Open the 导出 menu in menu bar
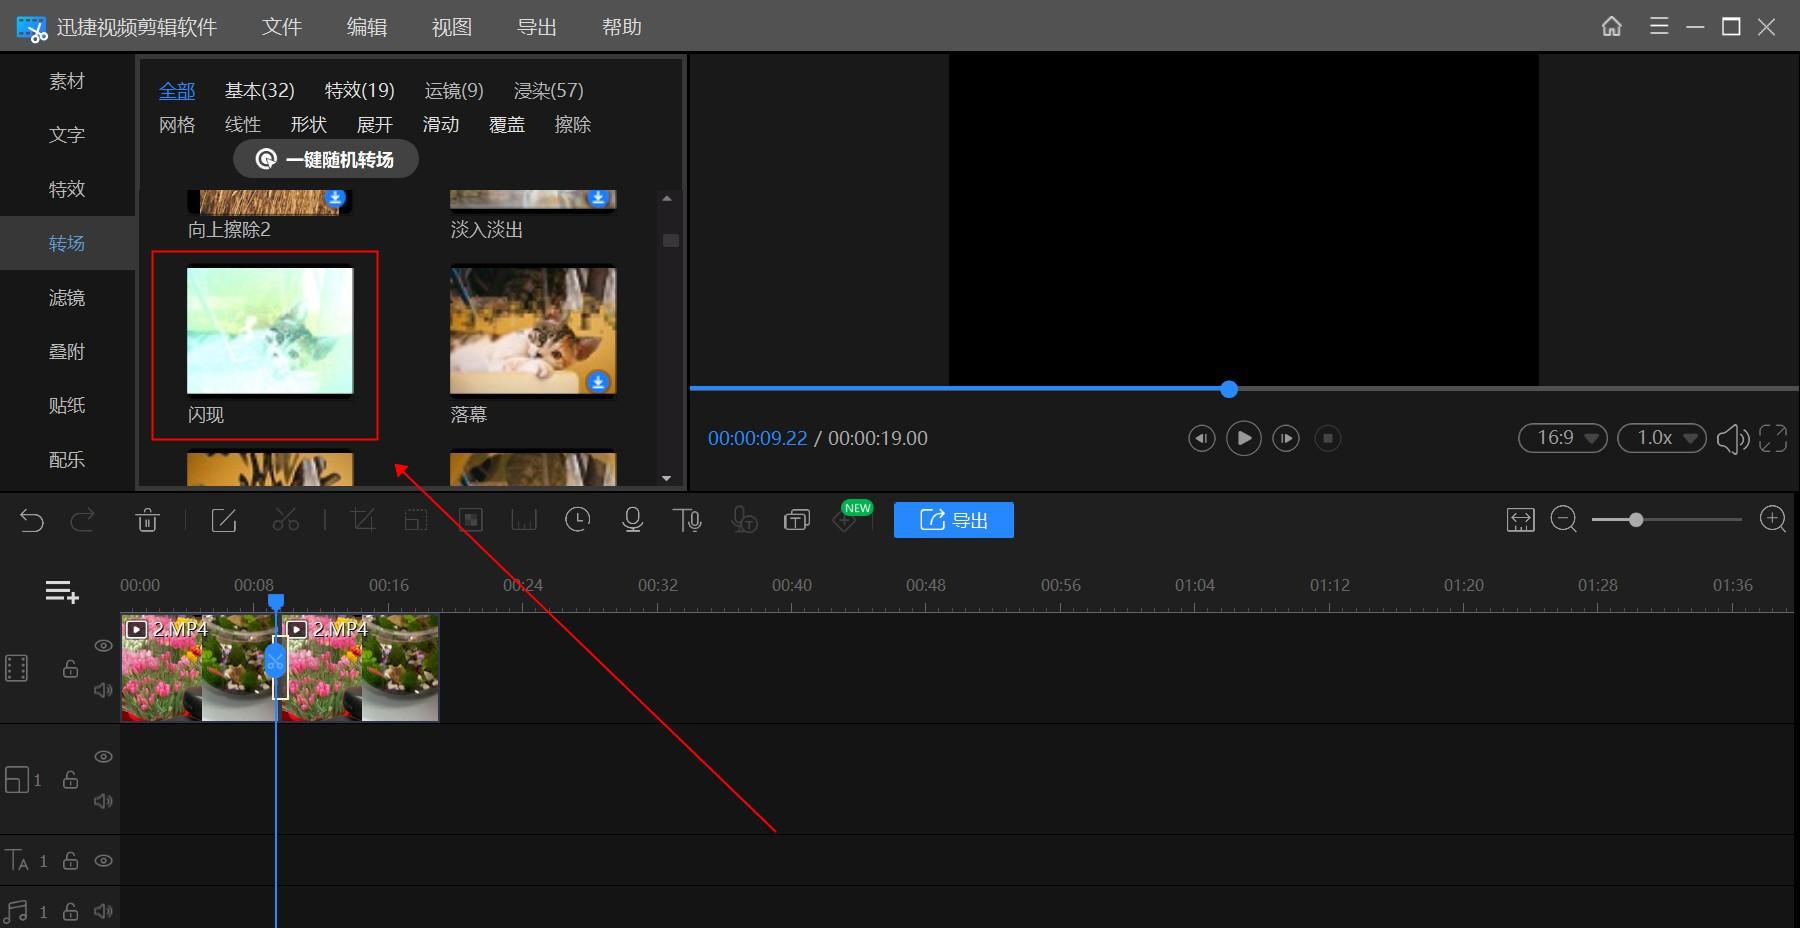The height and width of the screenshot is (928, 1800). (x=536, y=27)
